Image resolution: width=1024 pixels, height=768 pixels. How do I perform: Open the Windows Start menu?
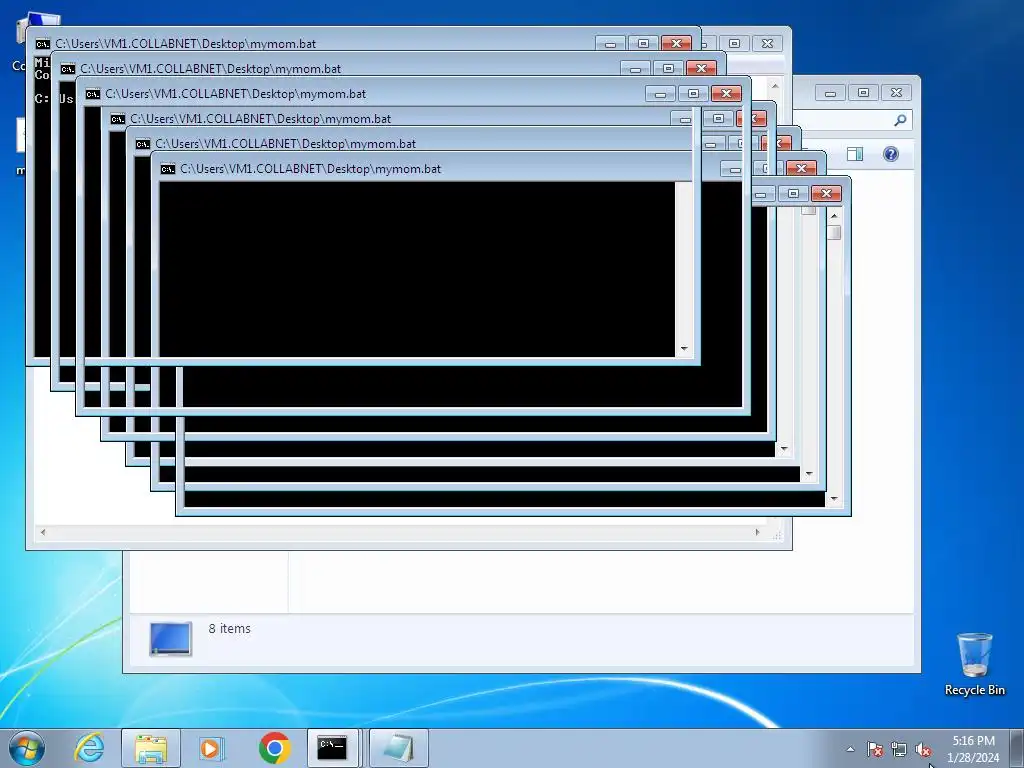(x=26, y=748)
